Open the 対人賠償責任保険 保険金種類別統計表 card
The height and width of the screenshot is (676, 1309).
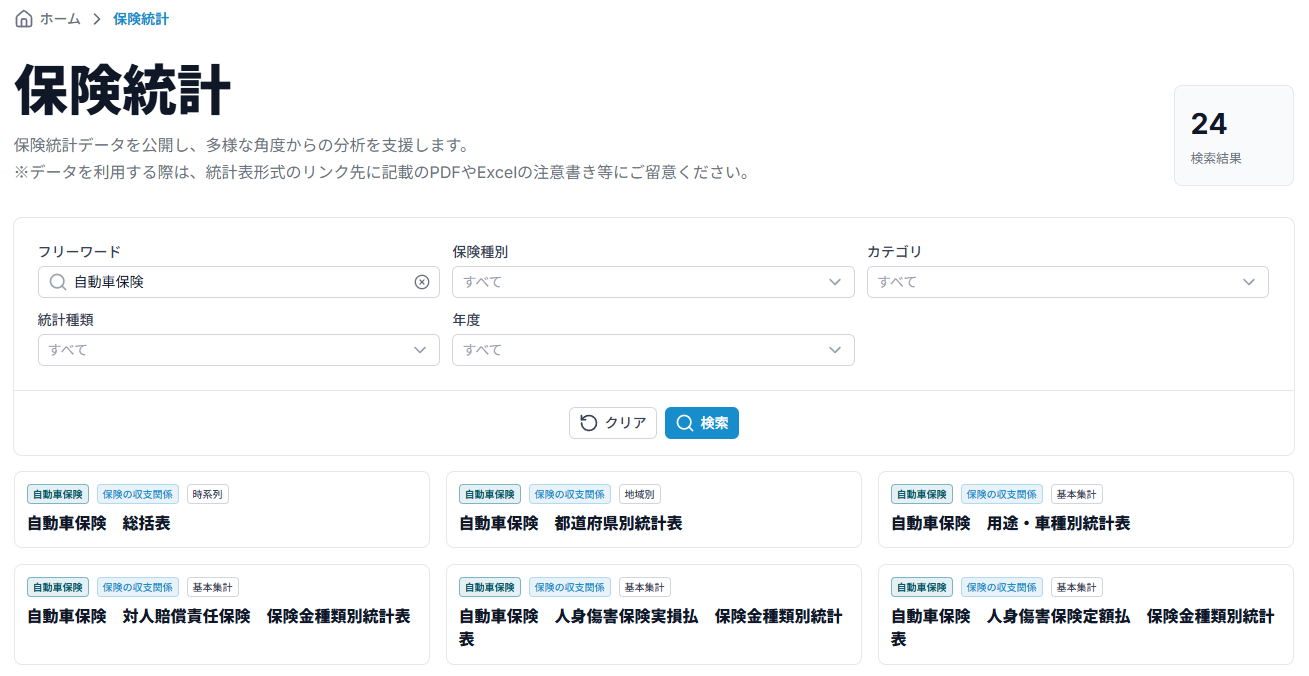click(x=222, y=615)
